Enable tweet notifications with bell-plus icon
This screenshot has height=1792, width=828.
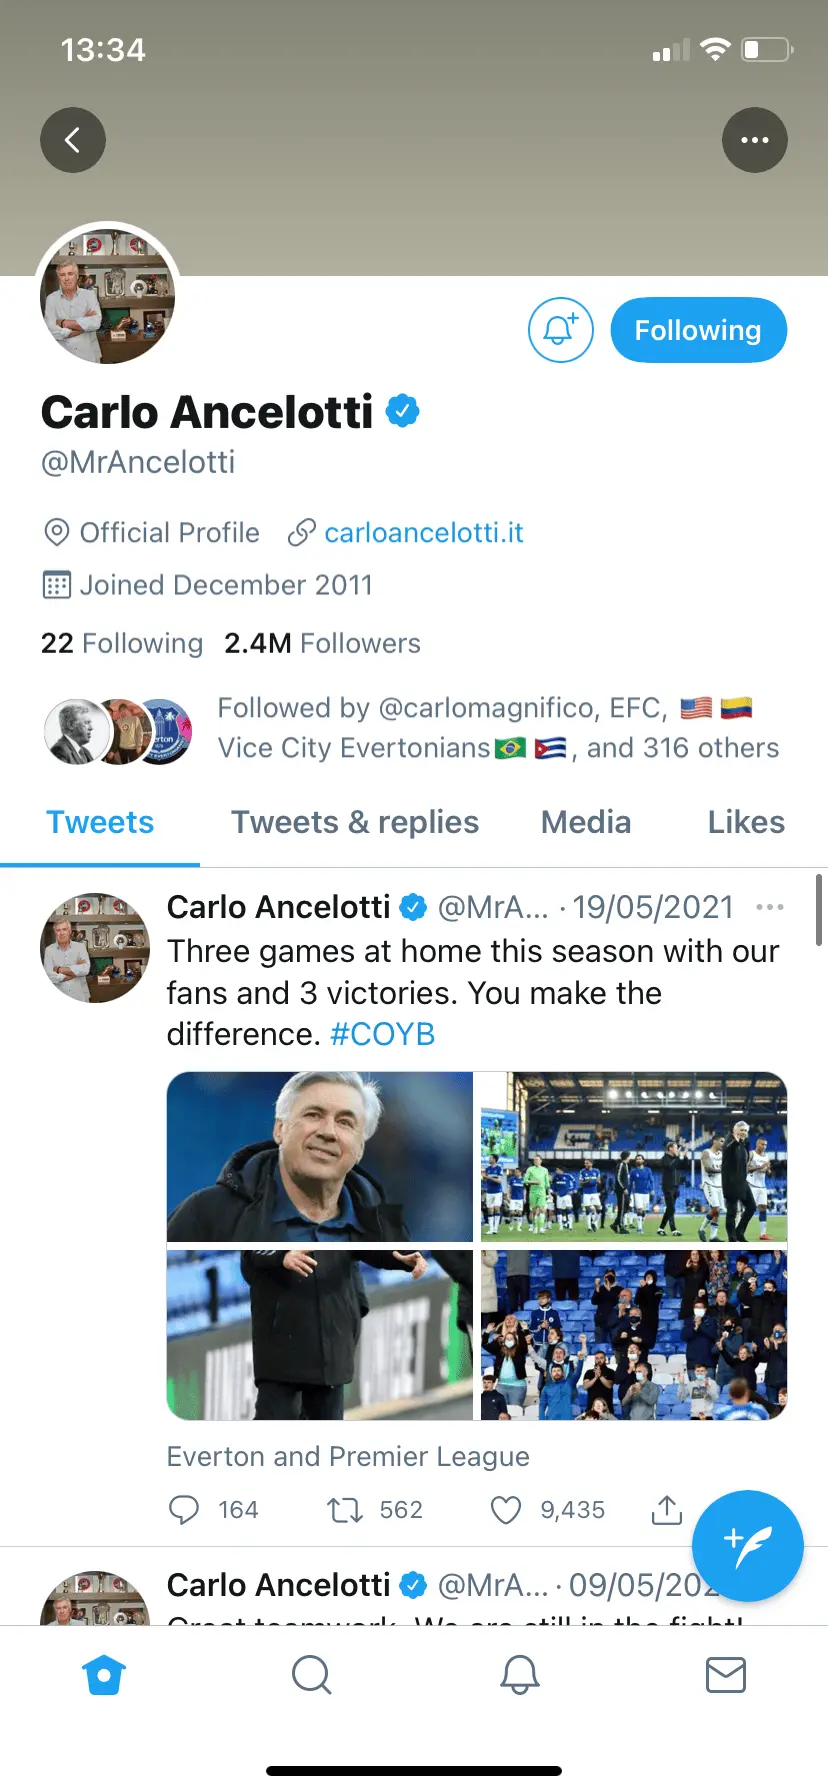click(560, 330)
